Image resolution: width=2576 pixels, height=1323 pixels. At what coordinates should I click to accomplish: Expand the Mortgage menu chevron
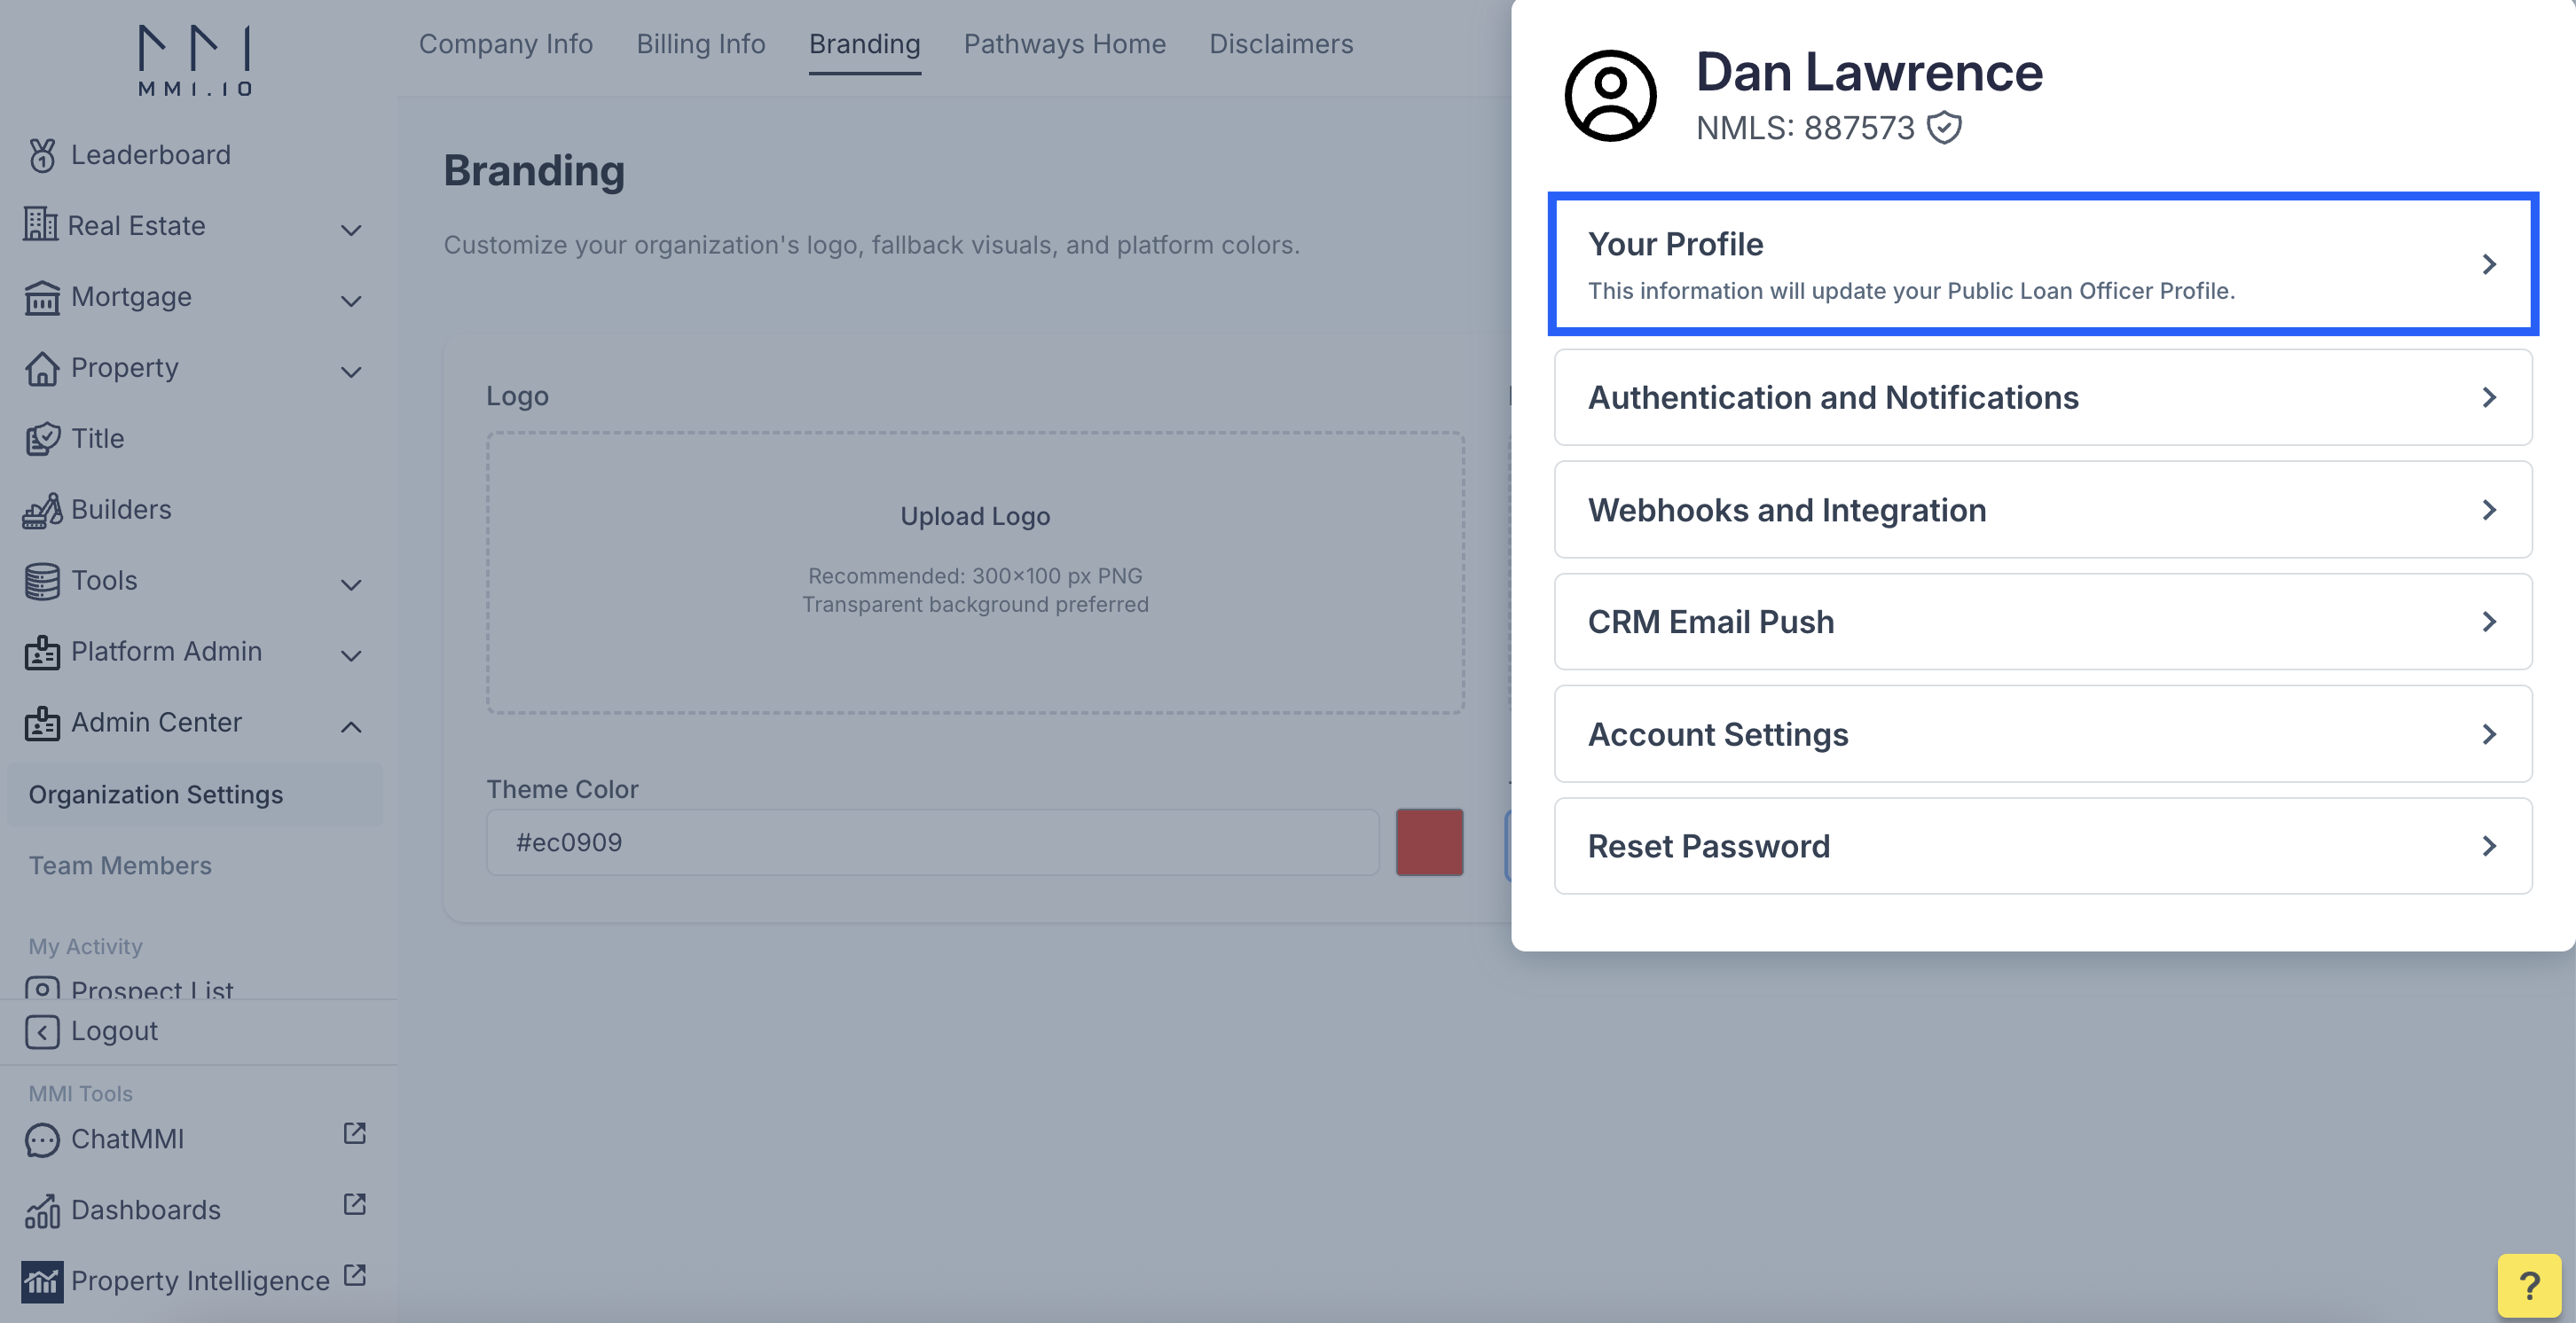click(x=351, y=301)
